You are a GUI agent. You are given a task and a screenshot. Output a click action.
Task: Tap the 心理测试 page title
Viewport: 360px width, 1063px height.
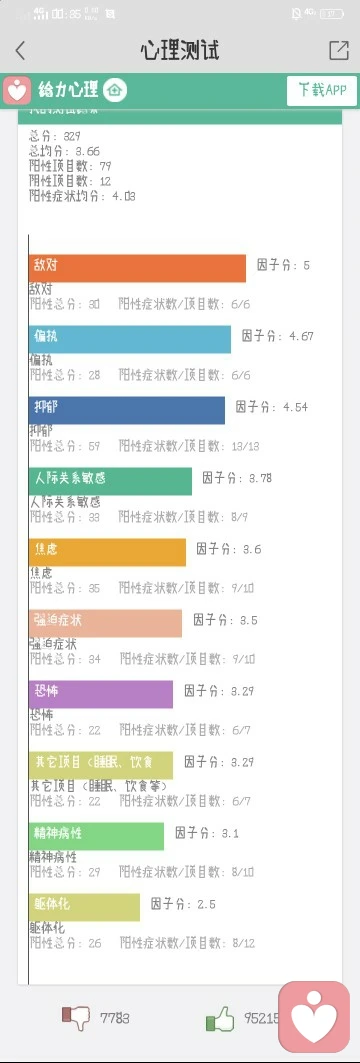coord(180,50)
